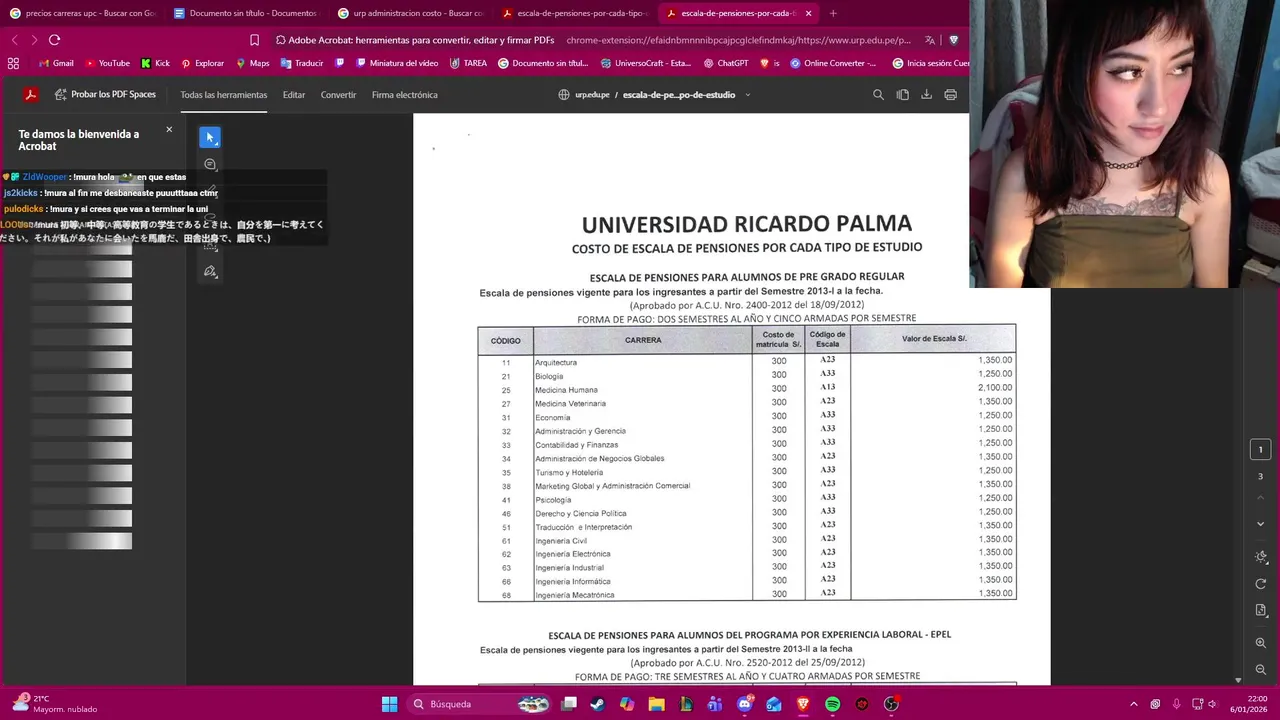Open page fit display options

(1260, 610)
